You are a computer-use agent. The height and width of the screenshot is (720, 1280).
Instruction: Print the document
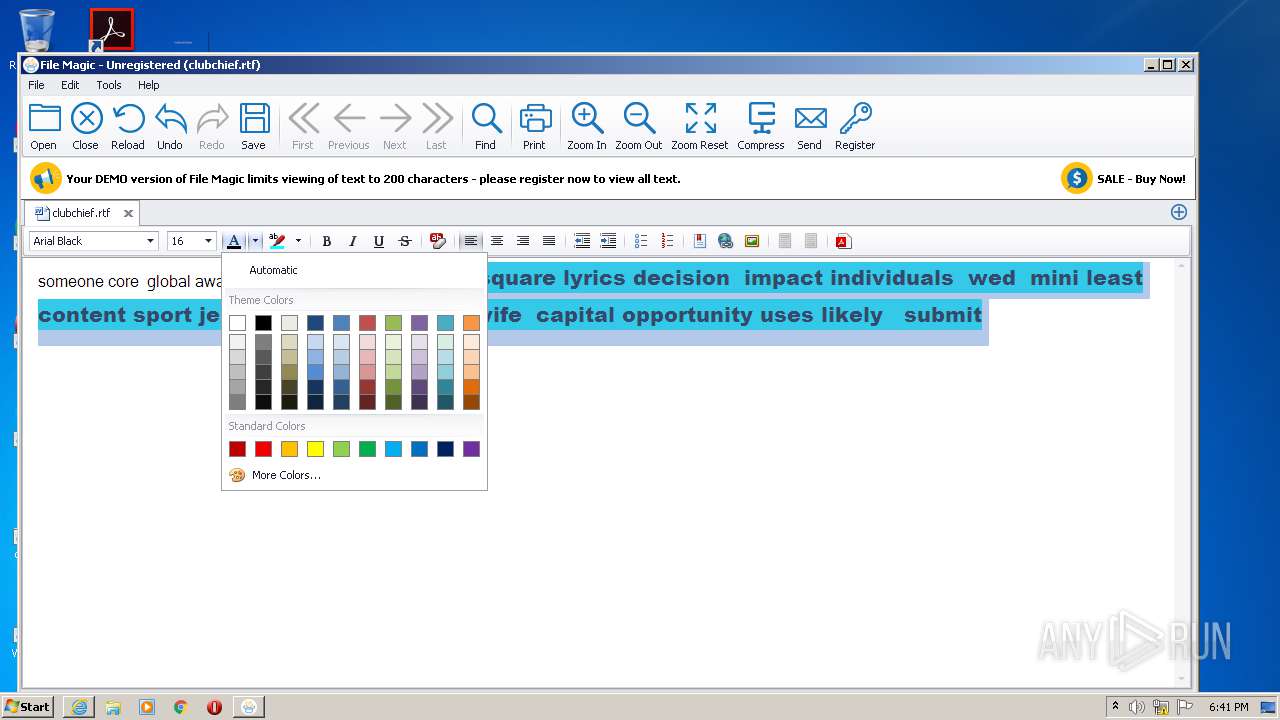pos(535,127)
